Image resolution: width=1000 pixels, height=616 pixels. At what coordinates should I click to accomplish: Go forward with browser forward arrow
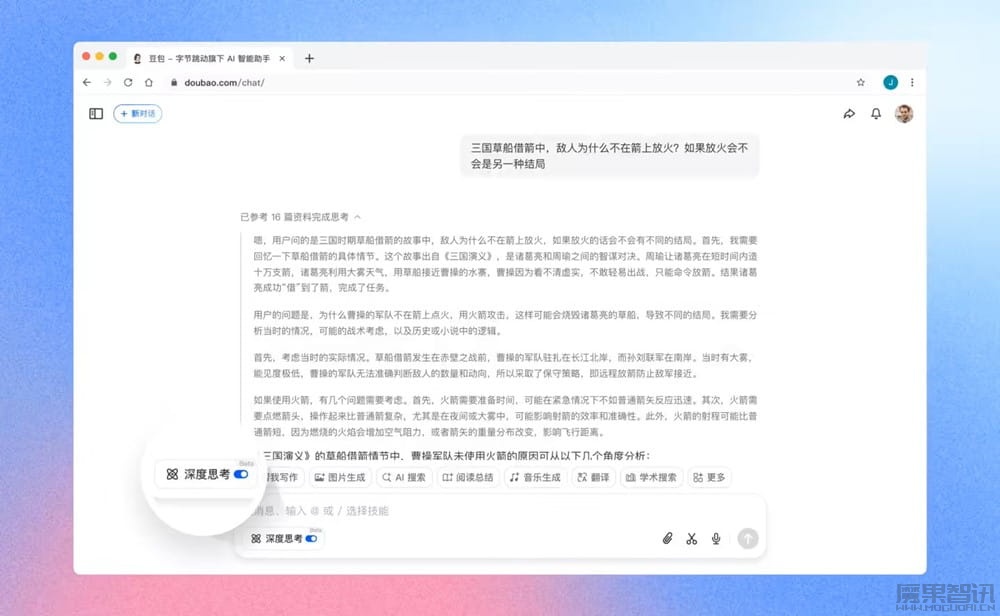(107, 82)
